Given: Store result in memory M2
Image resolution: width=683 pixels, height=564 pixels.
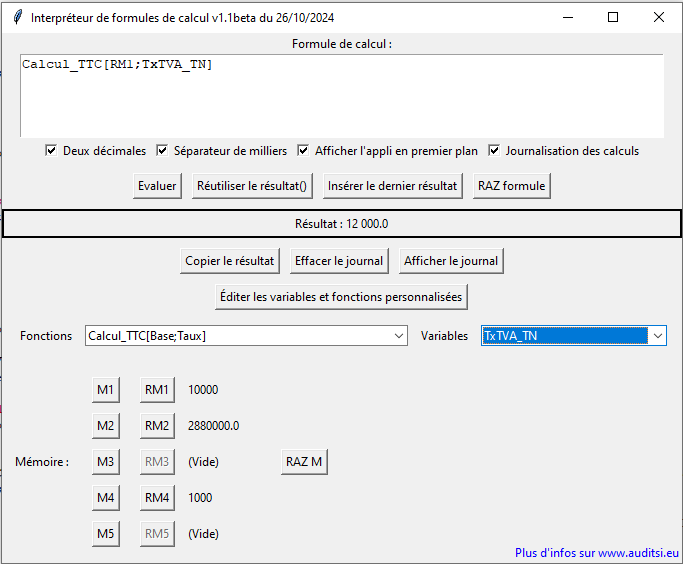Looking at the screenshot, I should coord(106,426).
